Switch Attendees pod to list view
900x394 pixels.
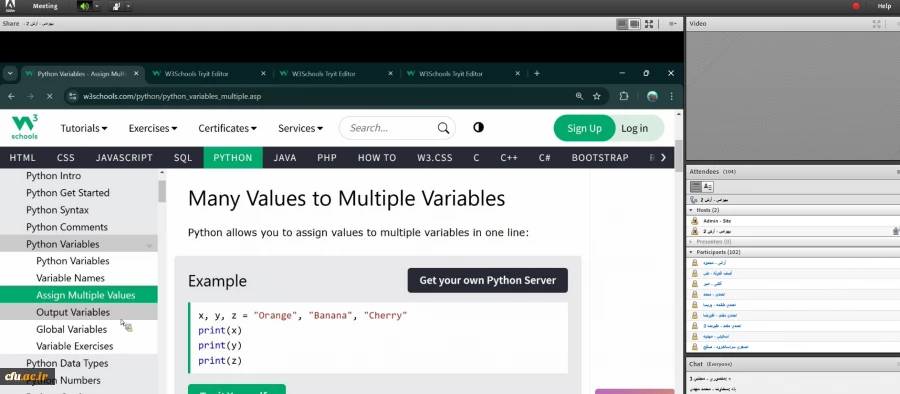pos(696,187)
